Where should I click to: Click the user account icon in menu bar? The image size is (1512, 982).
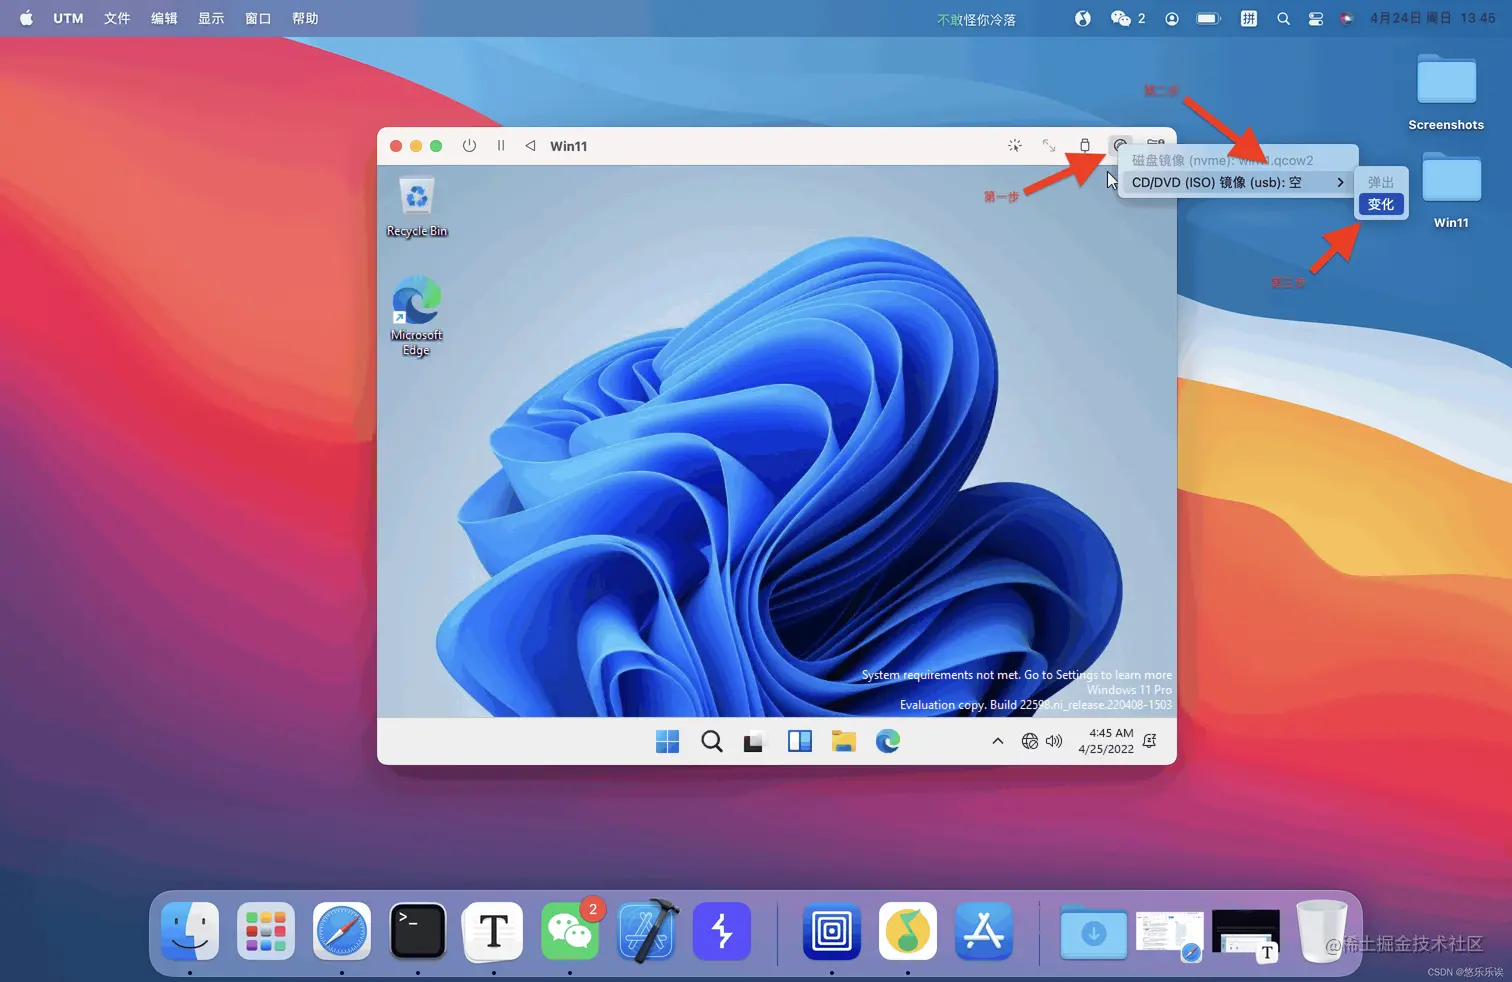[x=1172, y=18]
